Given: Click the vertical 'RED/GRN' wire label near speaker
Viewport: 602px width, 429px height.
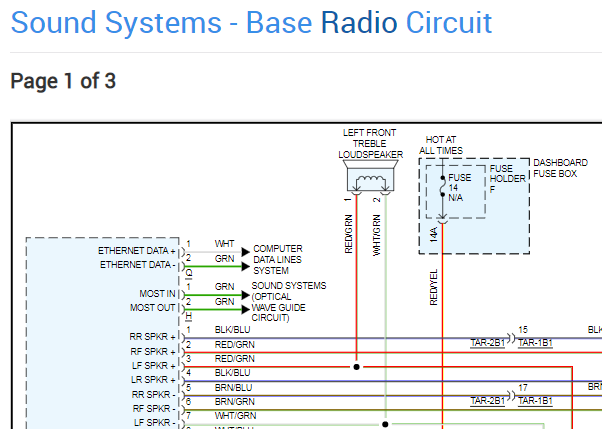Looking at the screenshot, I should 349,234.
